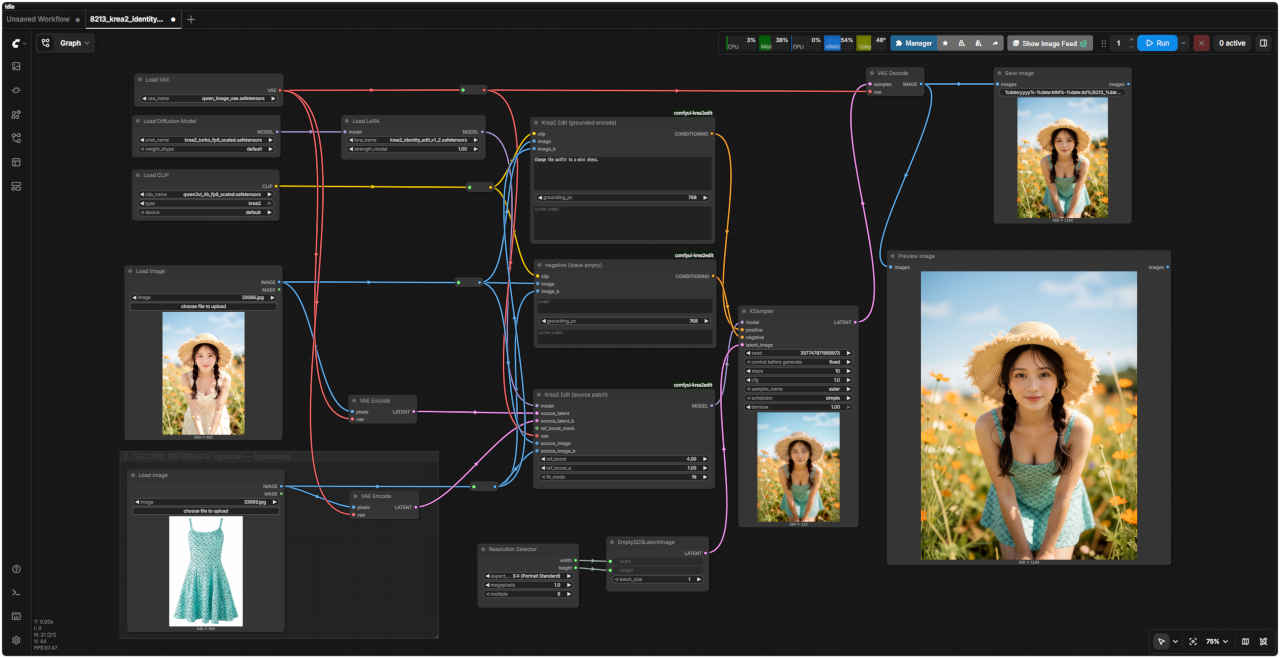1280x658 pixels.
Task: Open the zoom level 75% dropdown
Action: click(1216, 641)
